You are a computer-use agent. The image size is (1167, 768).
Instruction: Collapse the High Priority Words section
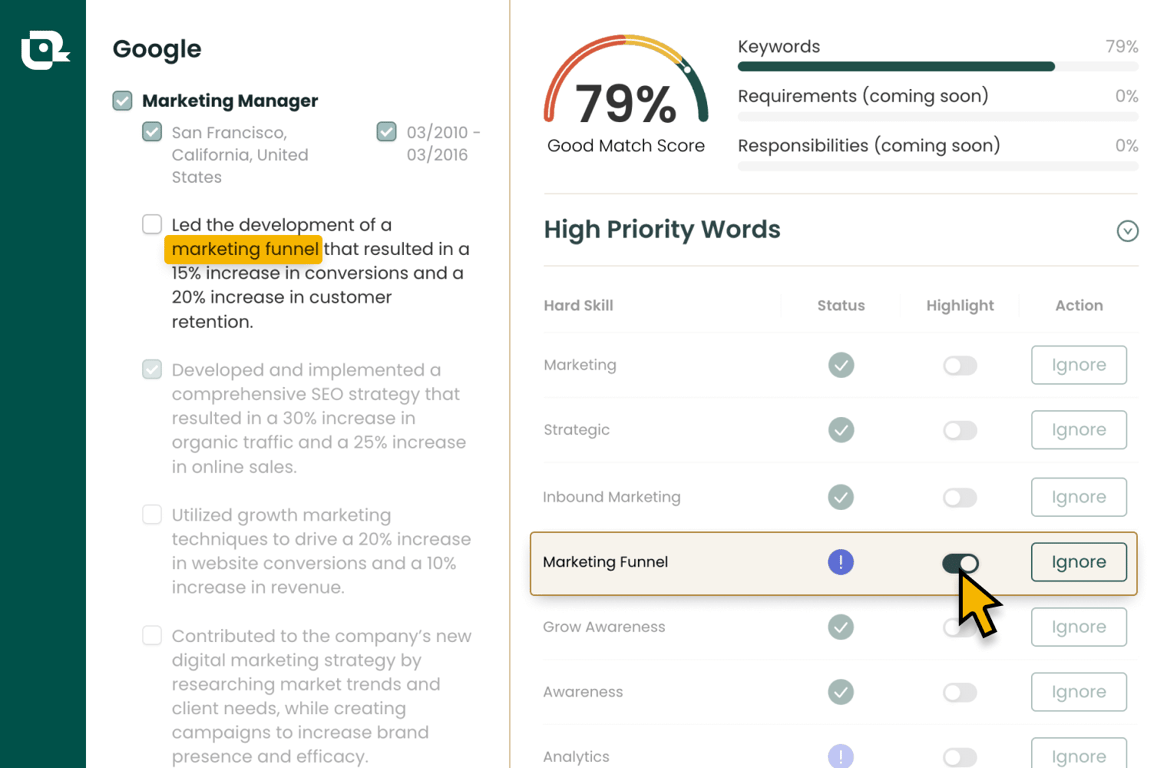click(1128, 231)
